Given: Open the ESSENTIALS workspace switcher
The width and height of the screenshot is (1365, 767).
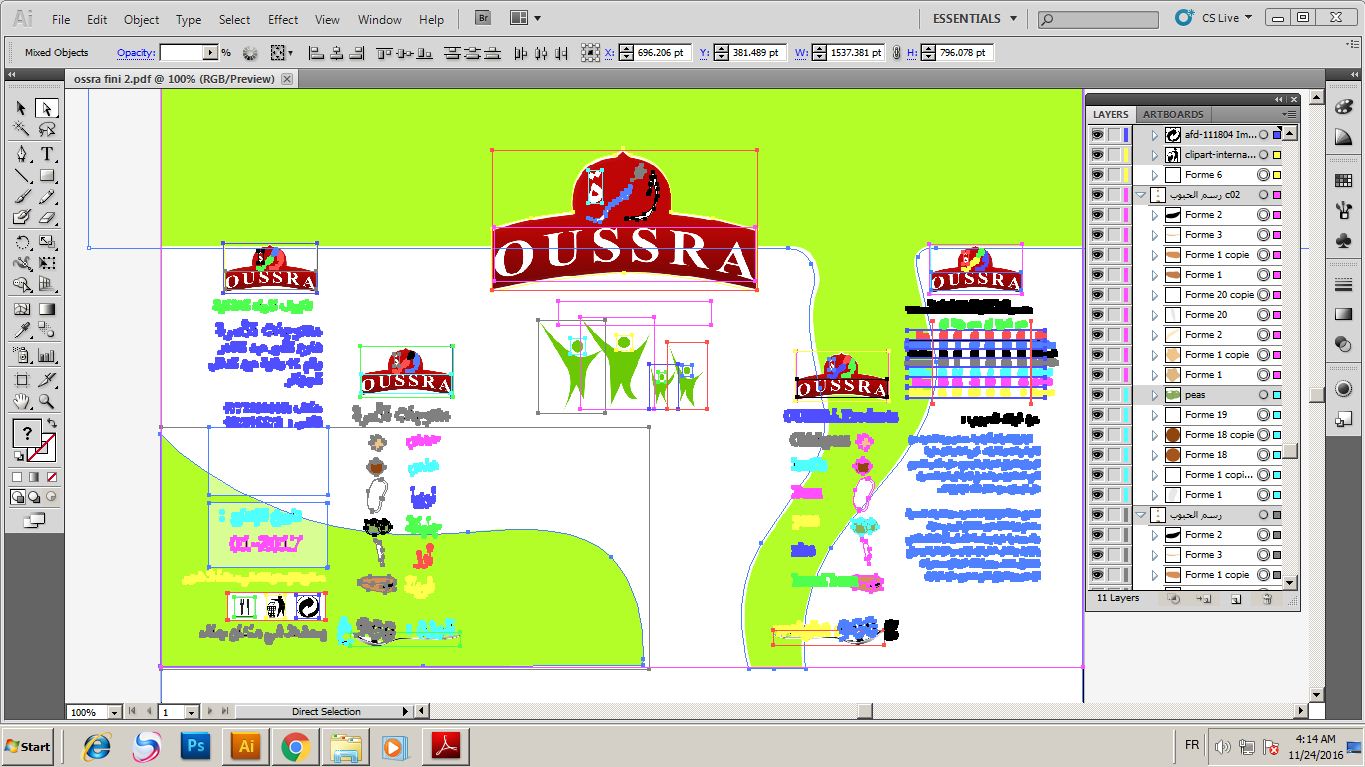Looking at the screenshot, I should (974, 18).
